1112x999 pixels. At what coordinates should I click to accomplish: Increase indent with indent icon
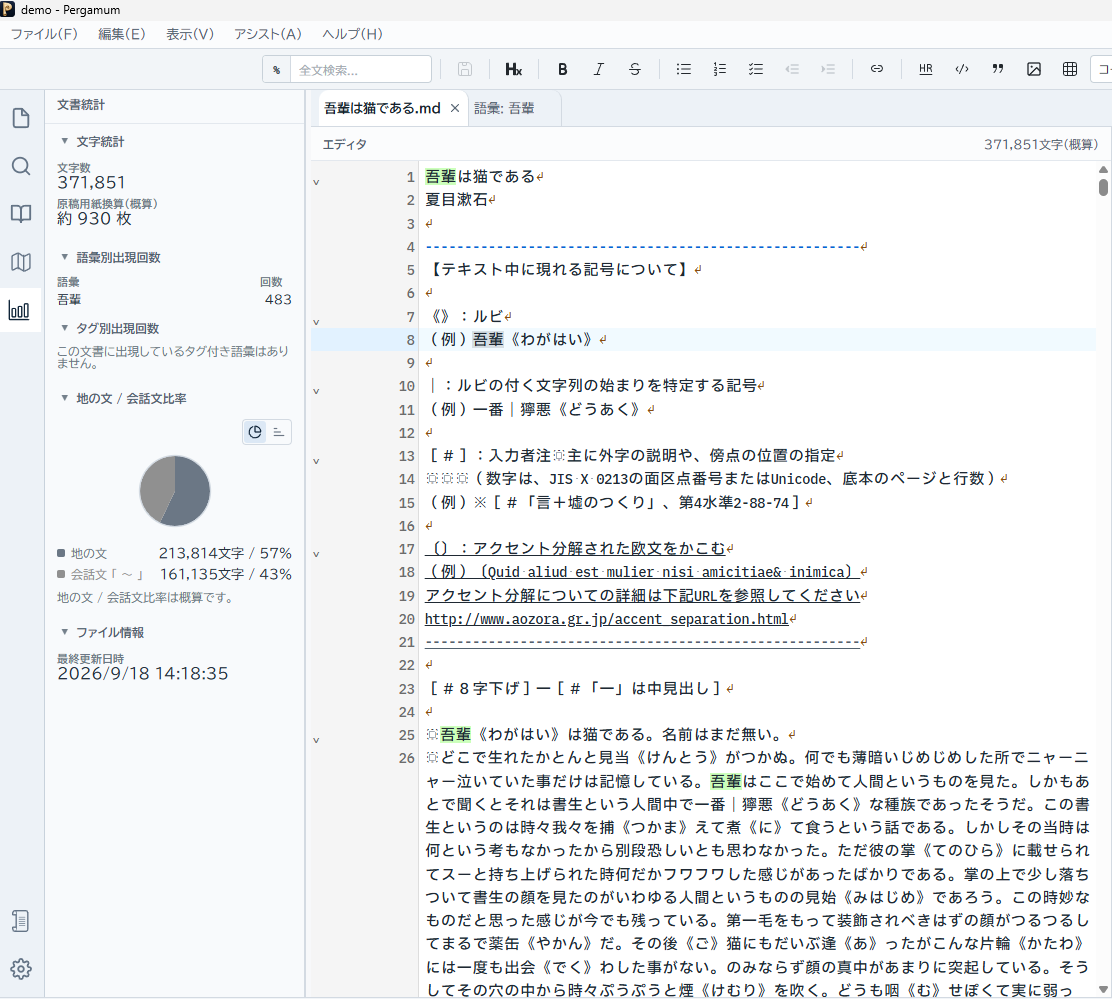point(828,69)
